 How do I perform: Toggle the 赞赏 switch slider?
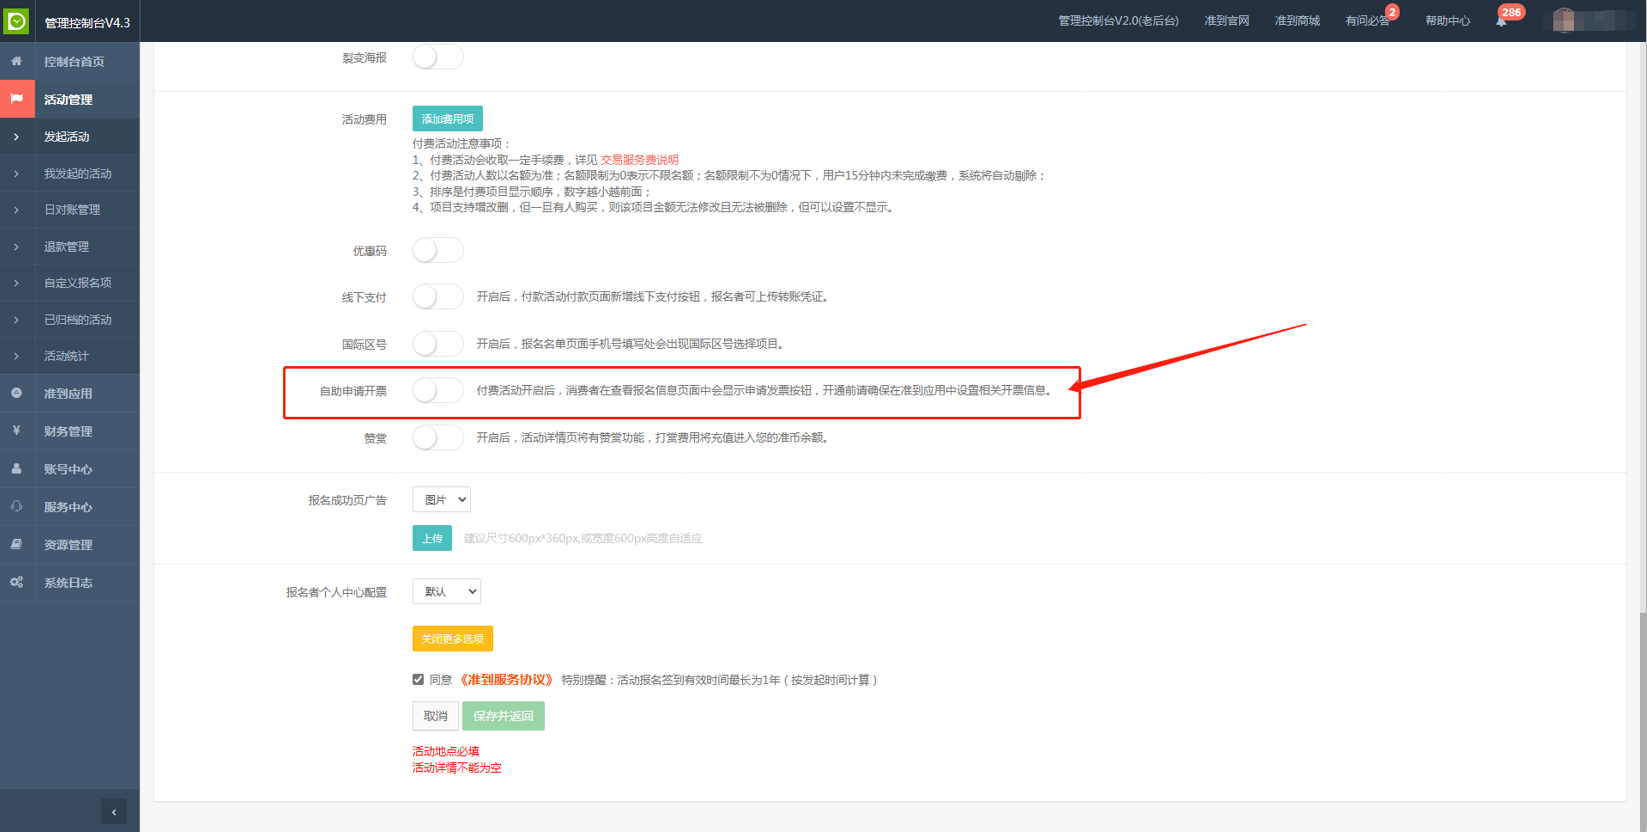[437, 438]
